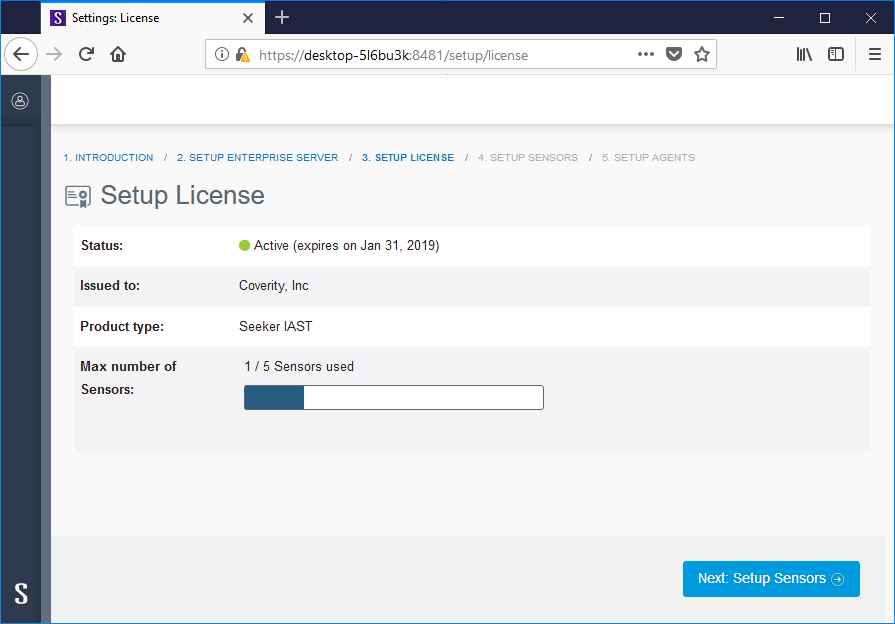
Task: Click the Sensors usage progress bar
Action: pyautogui.click(x=393, y=397)
